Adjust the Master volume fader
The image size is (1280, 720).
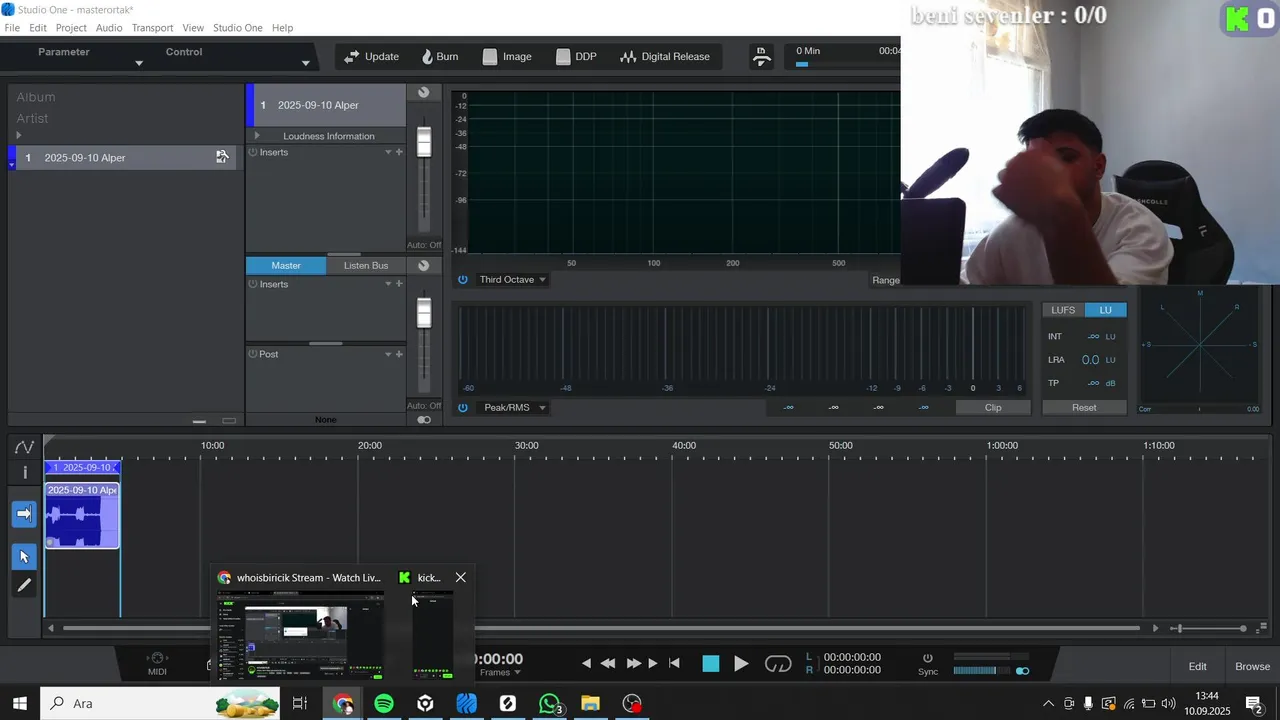click(x=424, y=313)
